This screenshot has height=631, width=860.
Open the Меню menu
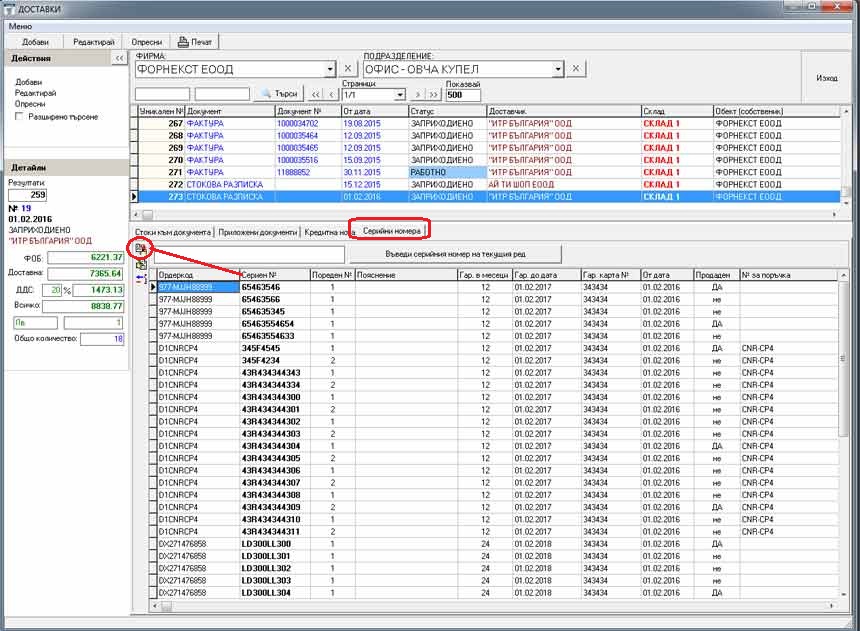click(x=20, y=26)
